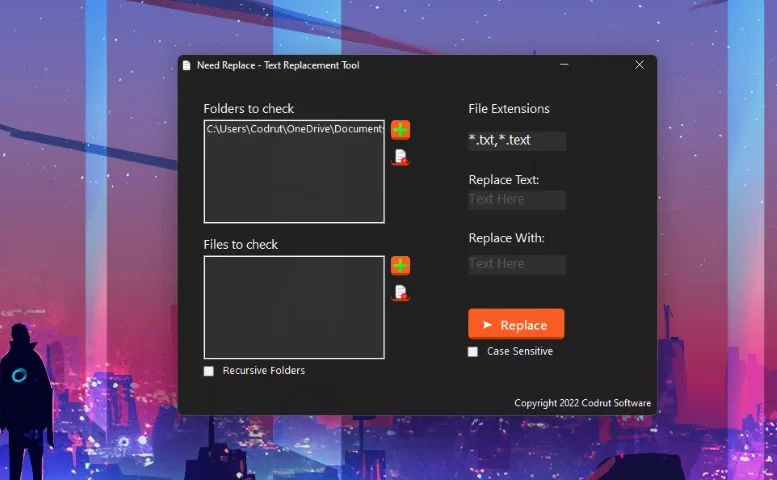This screenshot has height=480, width=777.
Task: Click the app document icon in the title bar
Action: 187,65
